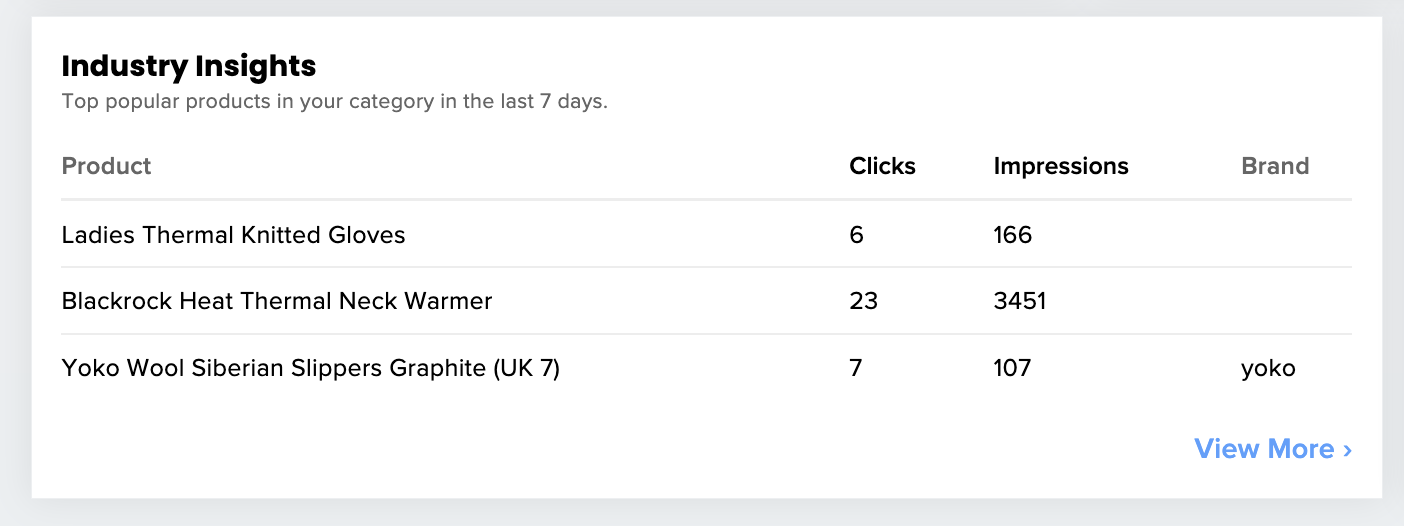This screenshot has width=1404, height=526.
Task: Sort by the Clicks column header
Action: [882, 166]
